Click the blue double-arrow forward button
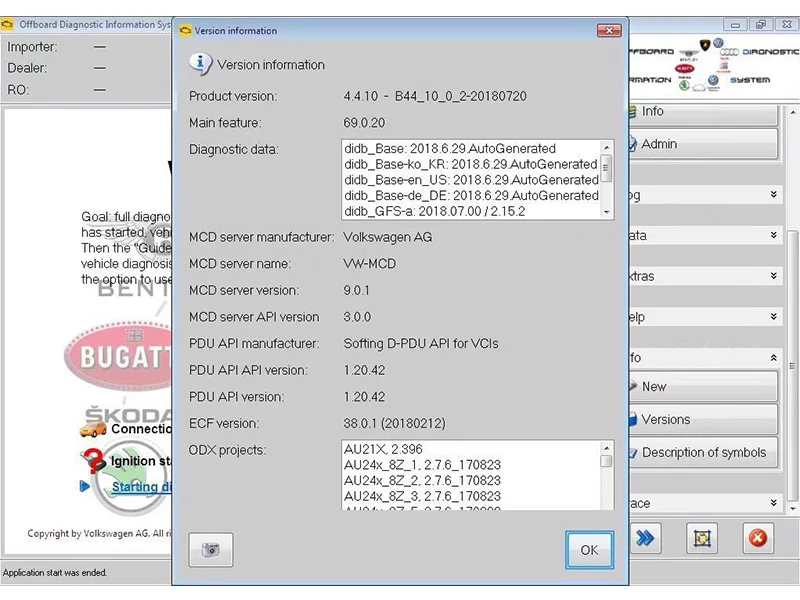 click(645, 538)
